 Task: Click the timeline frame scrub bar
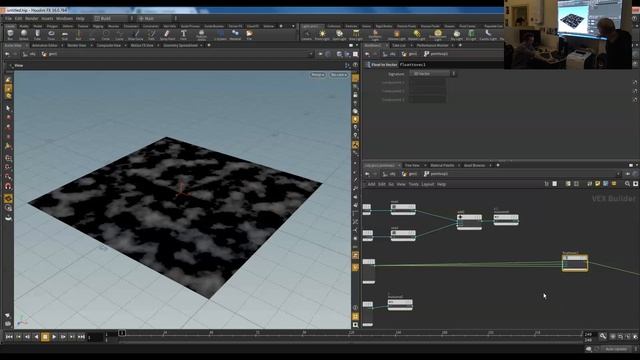coord(351,334)
